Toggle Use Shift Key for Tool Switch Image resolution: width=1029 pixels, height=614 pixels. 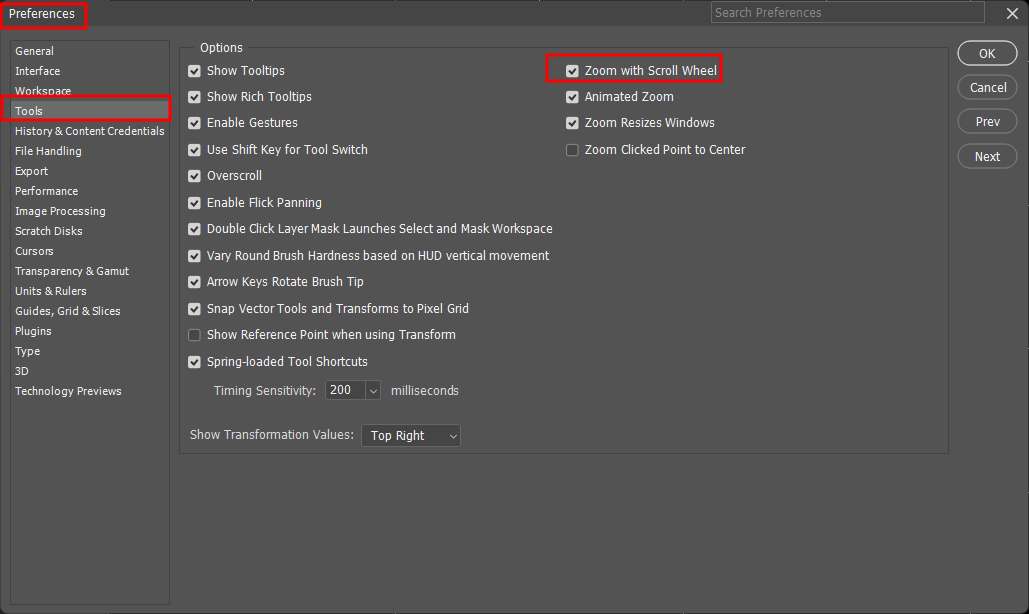[194, 150]
